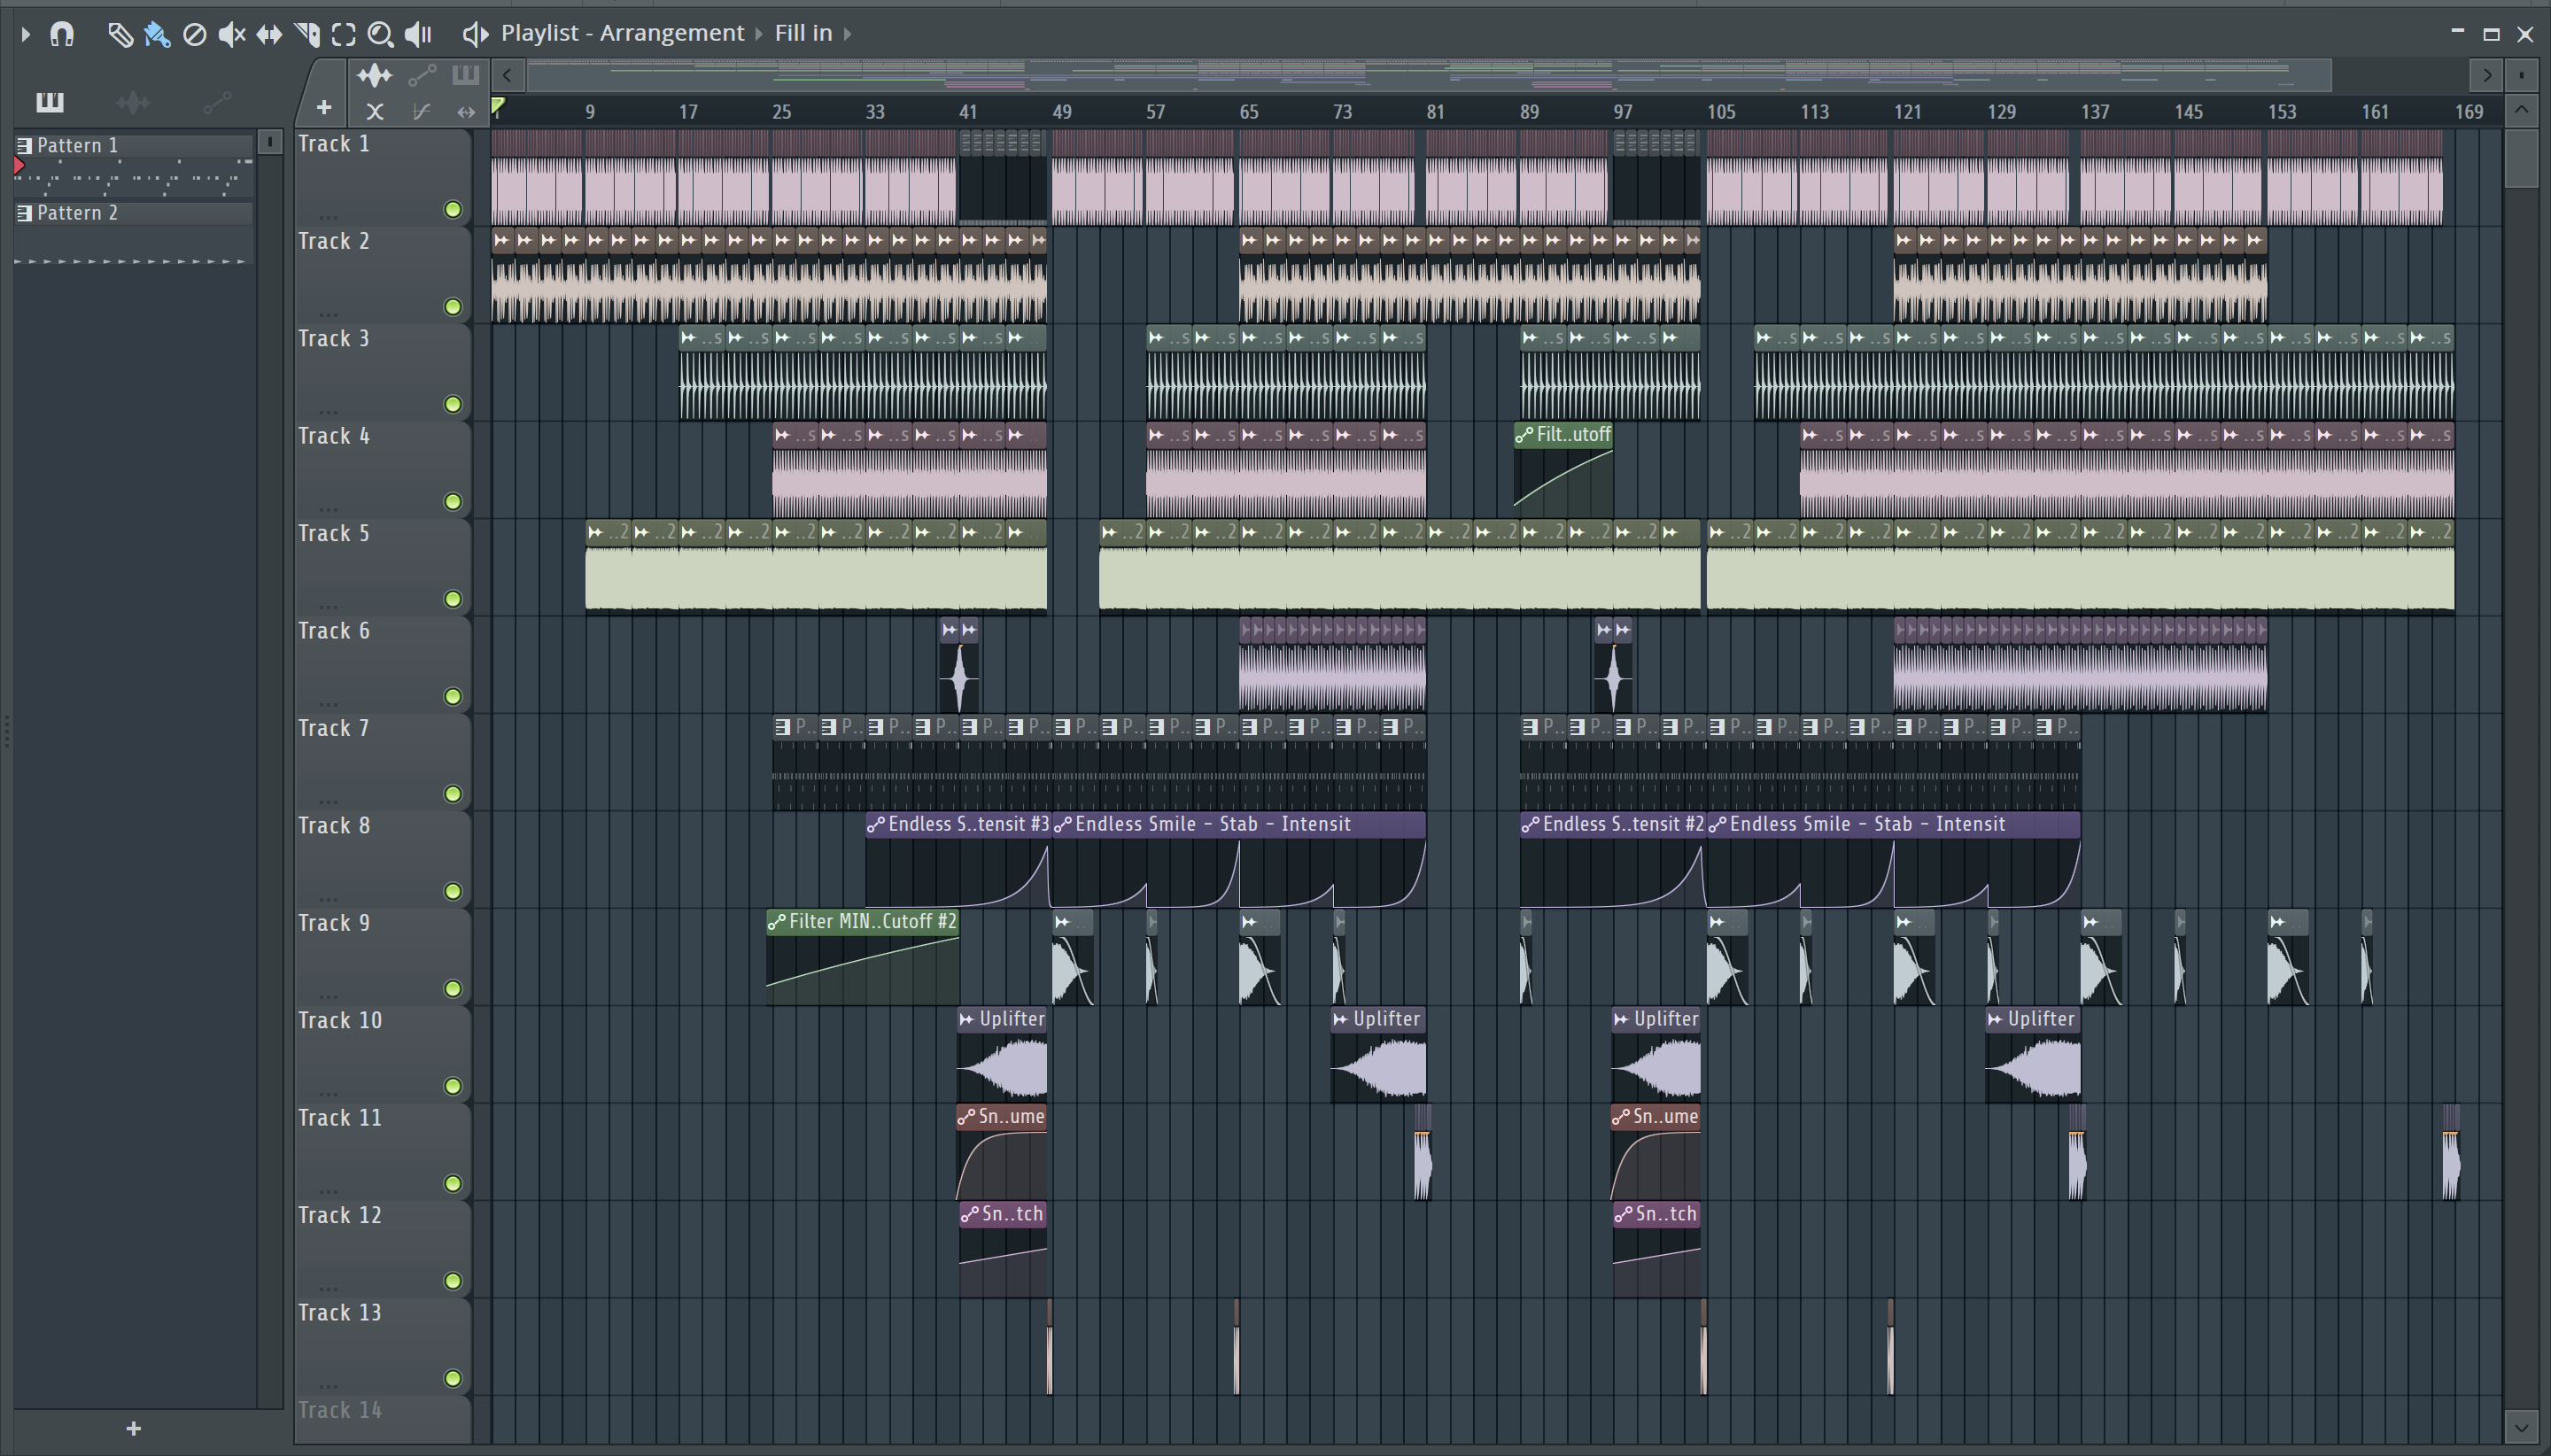Select the Draw pencil tool
The height and width of the screenshot is (1456, 2551).
point(120,34)
